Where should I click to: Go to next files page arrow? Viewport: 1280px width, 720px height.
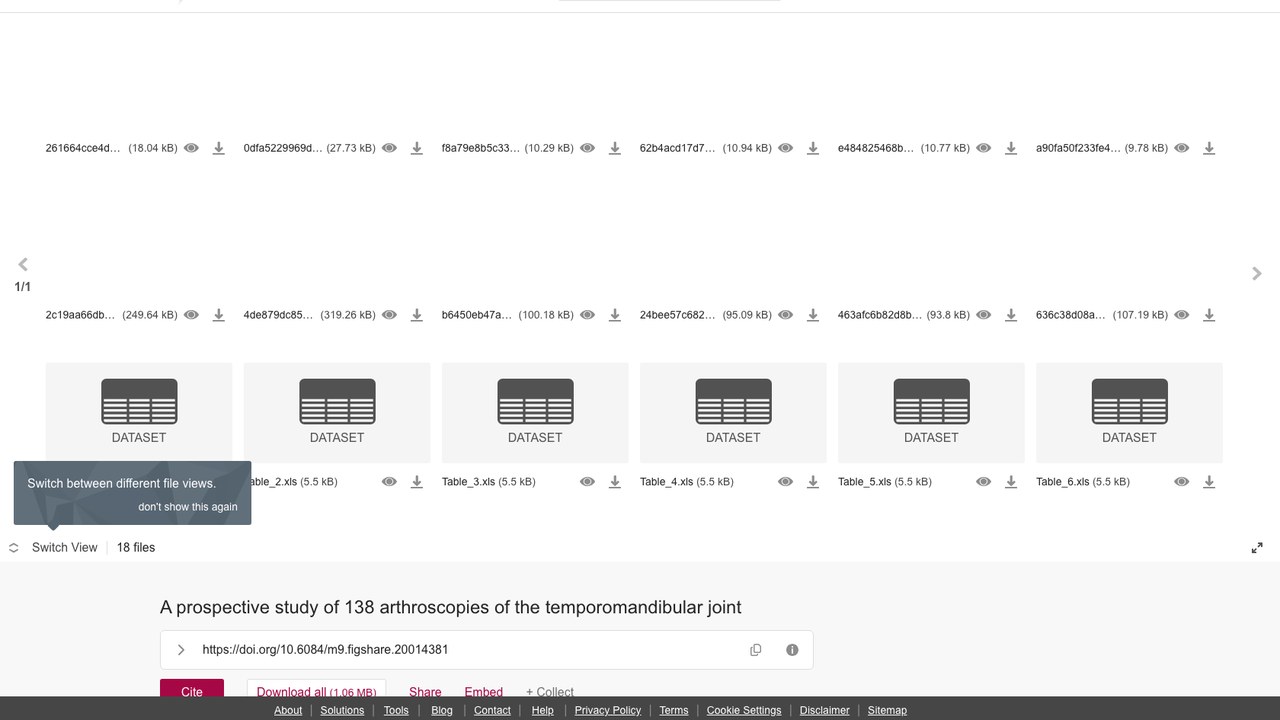[1257, 274]
